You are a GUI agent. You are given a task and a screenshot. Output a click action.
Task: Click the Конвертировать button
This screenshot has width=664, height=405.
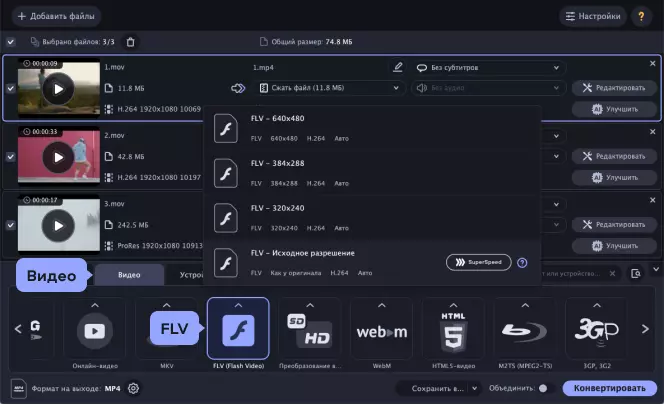(609, 388)
